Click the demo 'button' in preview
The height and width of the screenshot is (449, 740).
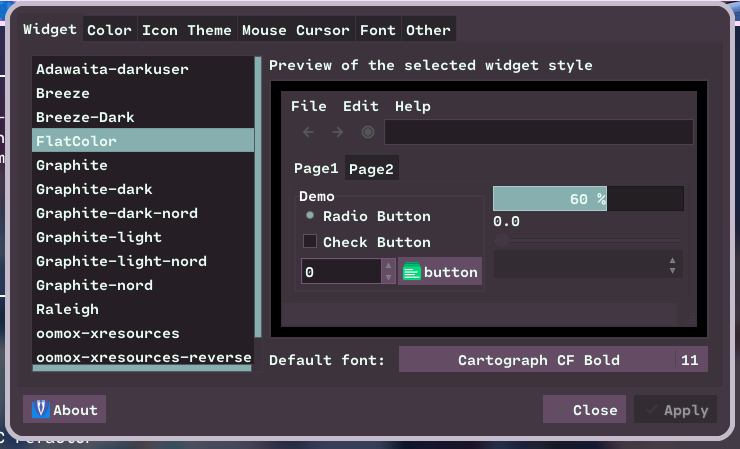[440, 271]
